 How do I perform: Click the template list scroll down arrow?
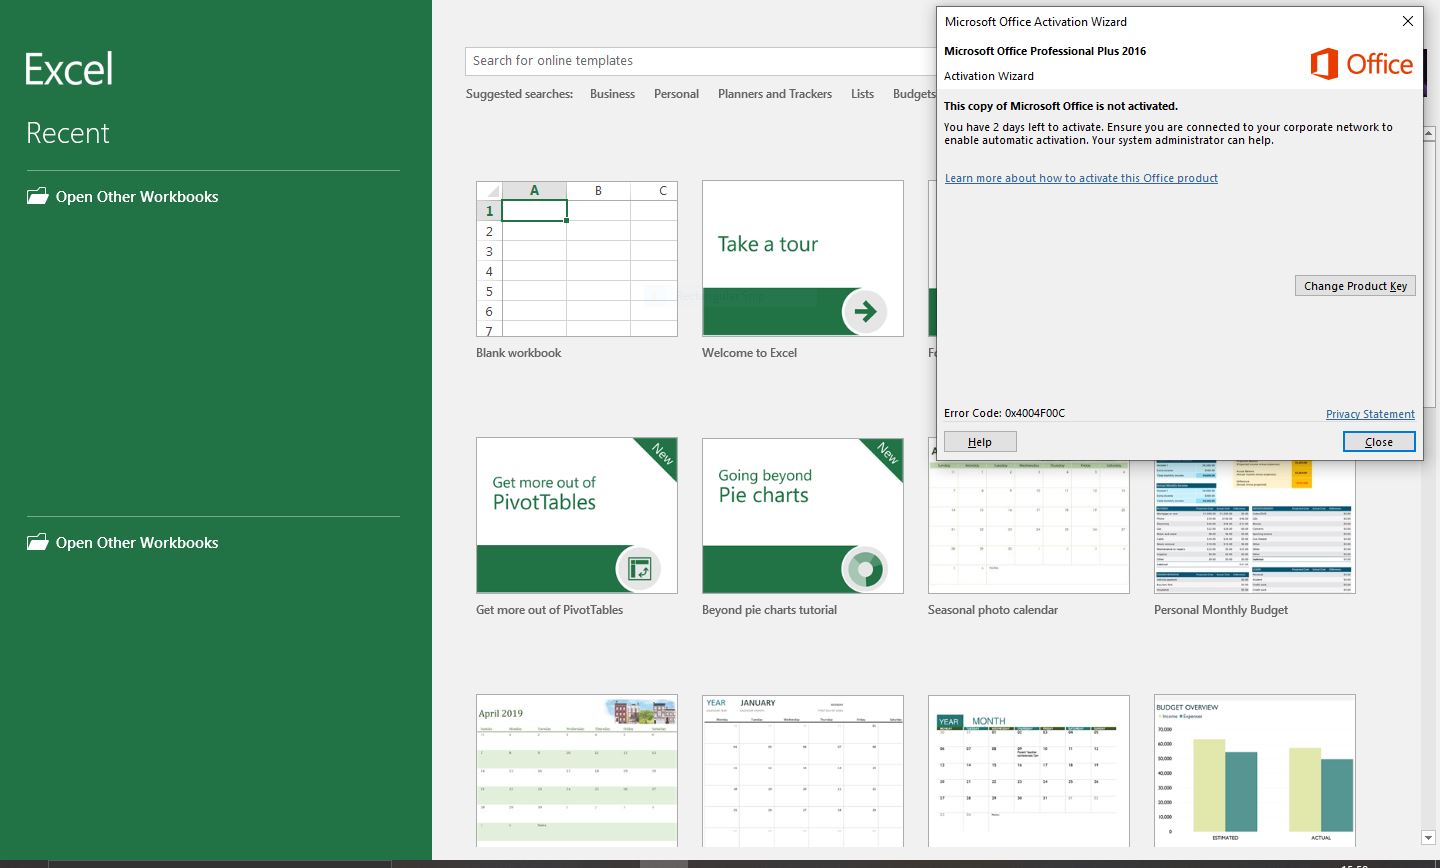point(1428,837)
